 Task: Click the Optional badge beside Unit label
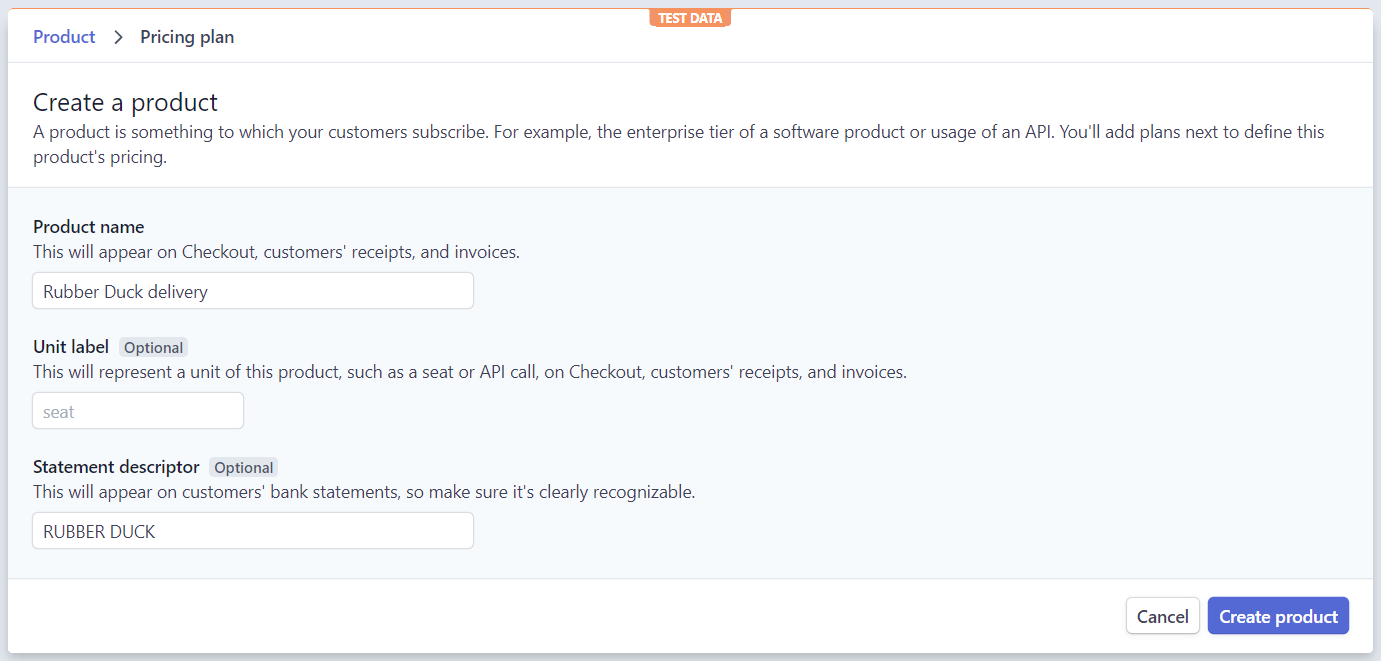point(153,347)
